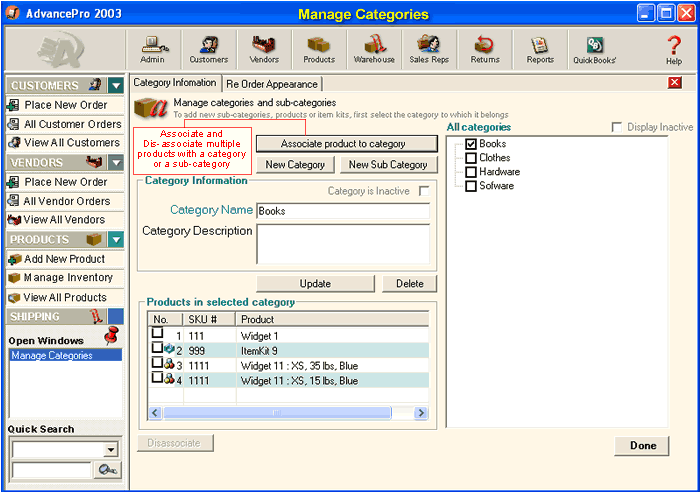The height and width of the screenshot is (492, 700).
Task: Click the Category Description text box
Action: 343,244
